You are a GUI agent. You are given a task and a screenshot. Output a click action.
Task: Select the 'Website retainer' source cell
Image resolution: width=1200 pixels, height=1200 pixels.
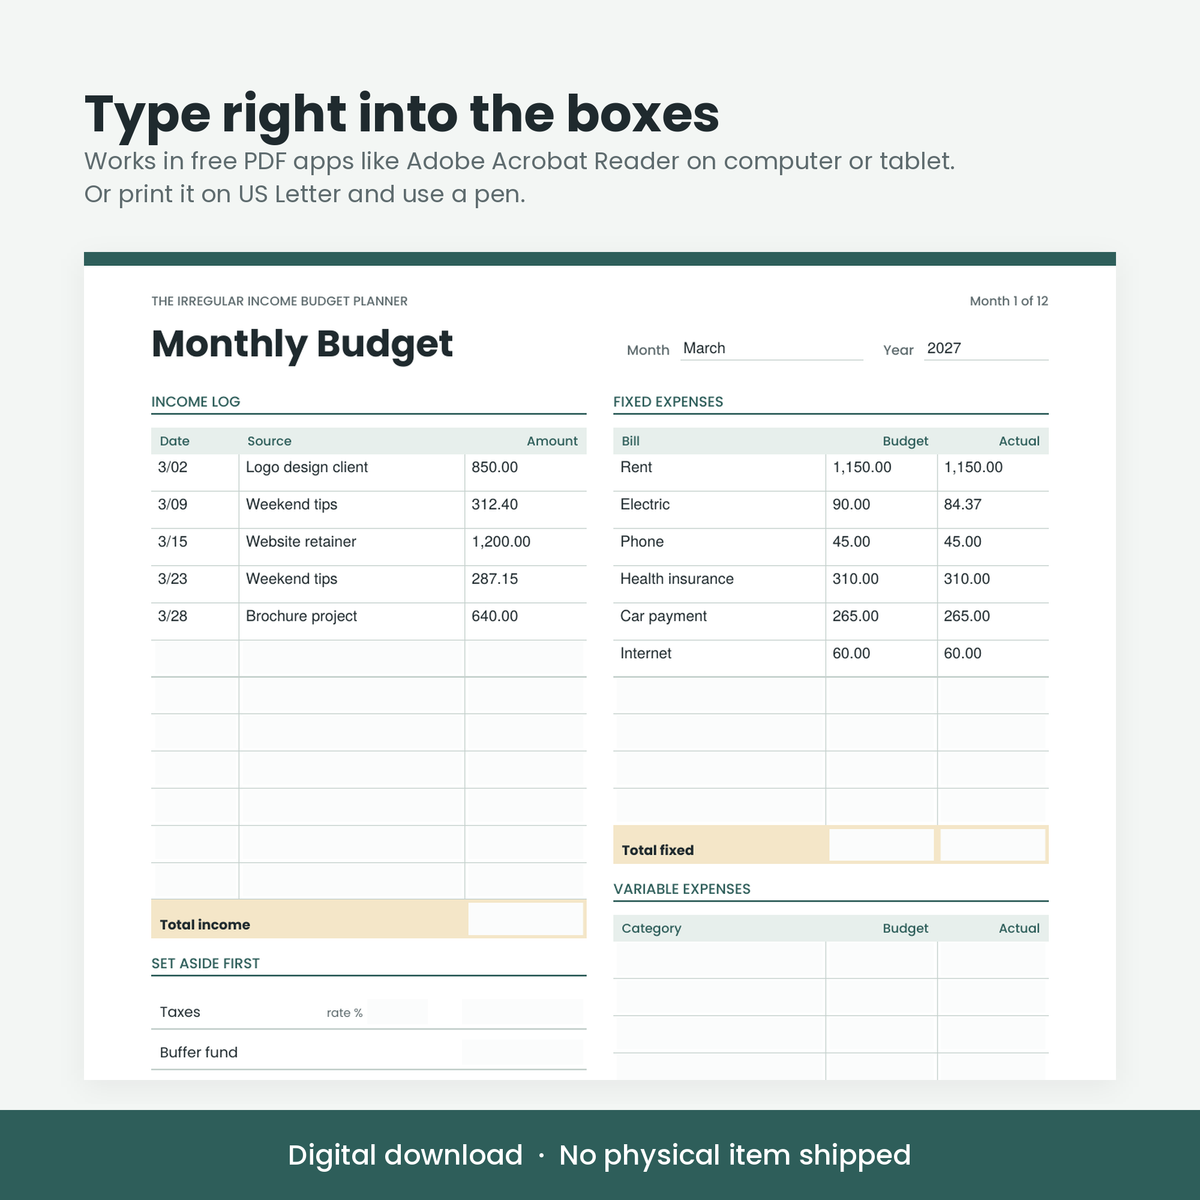[352, 546]
